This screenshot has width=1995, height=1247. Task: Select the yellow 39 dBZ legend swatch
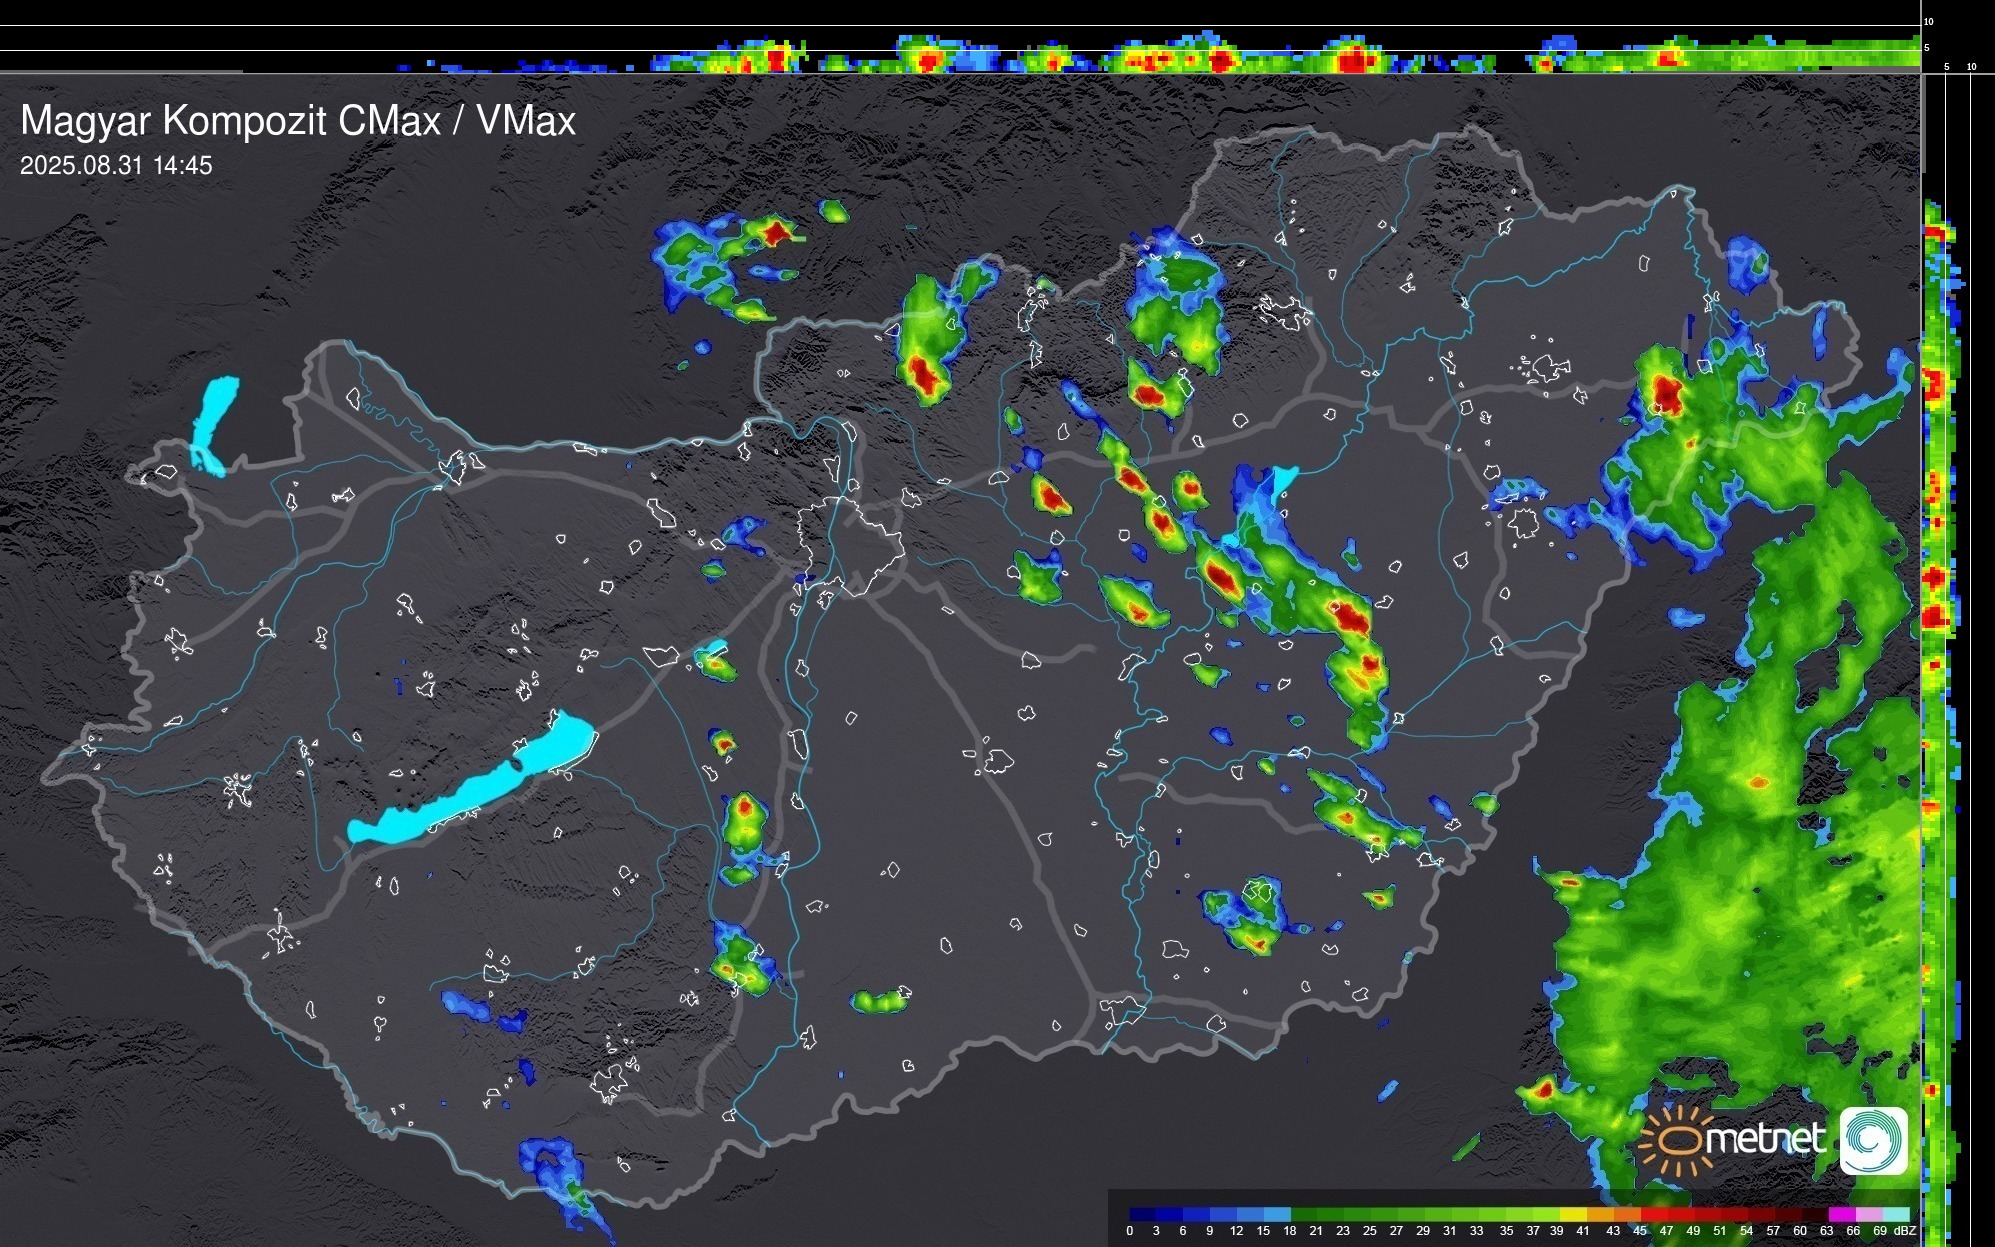pyautogui.click(x=1573, y=1214)
